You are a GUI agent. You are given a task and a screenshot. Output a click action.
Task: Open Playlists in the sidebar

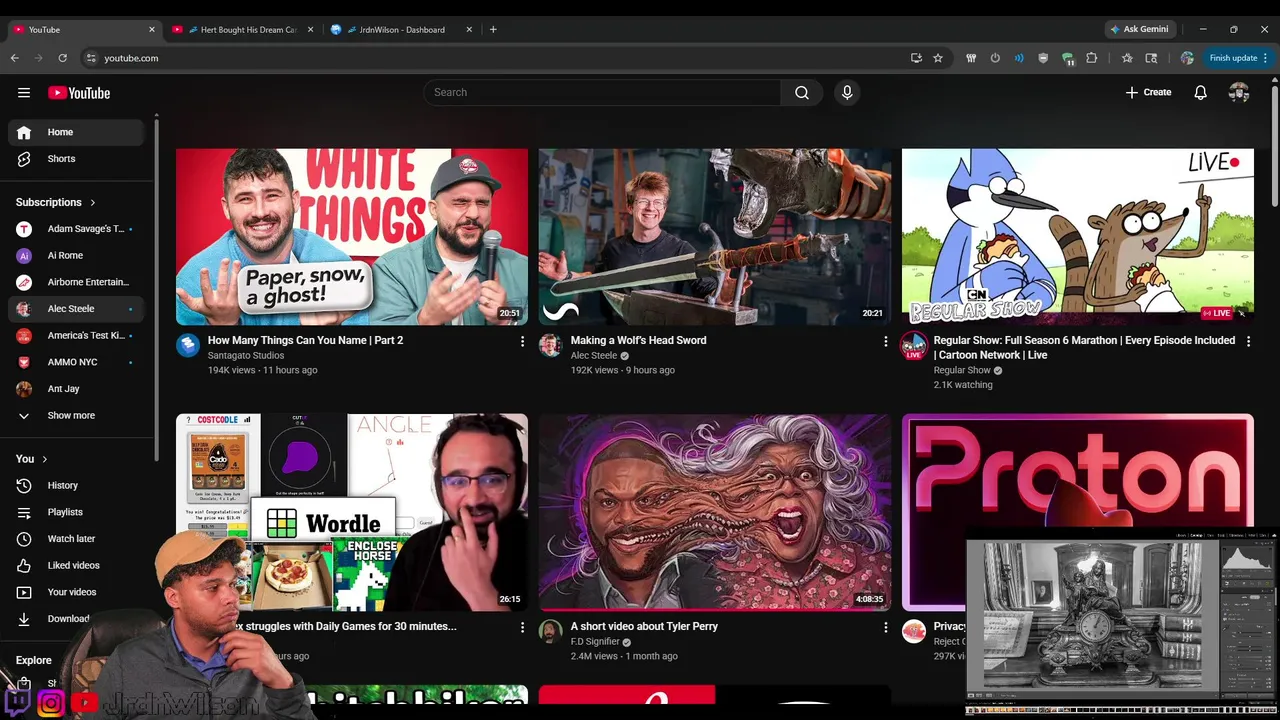point(76,512)
